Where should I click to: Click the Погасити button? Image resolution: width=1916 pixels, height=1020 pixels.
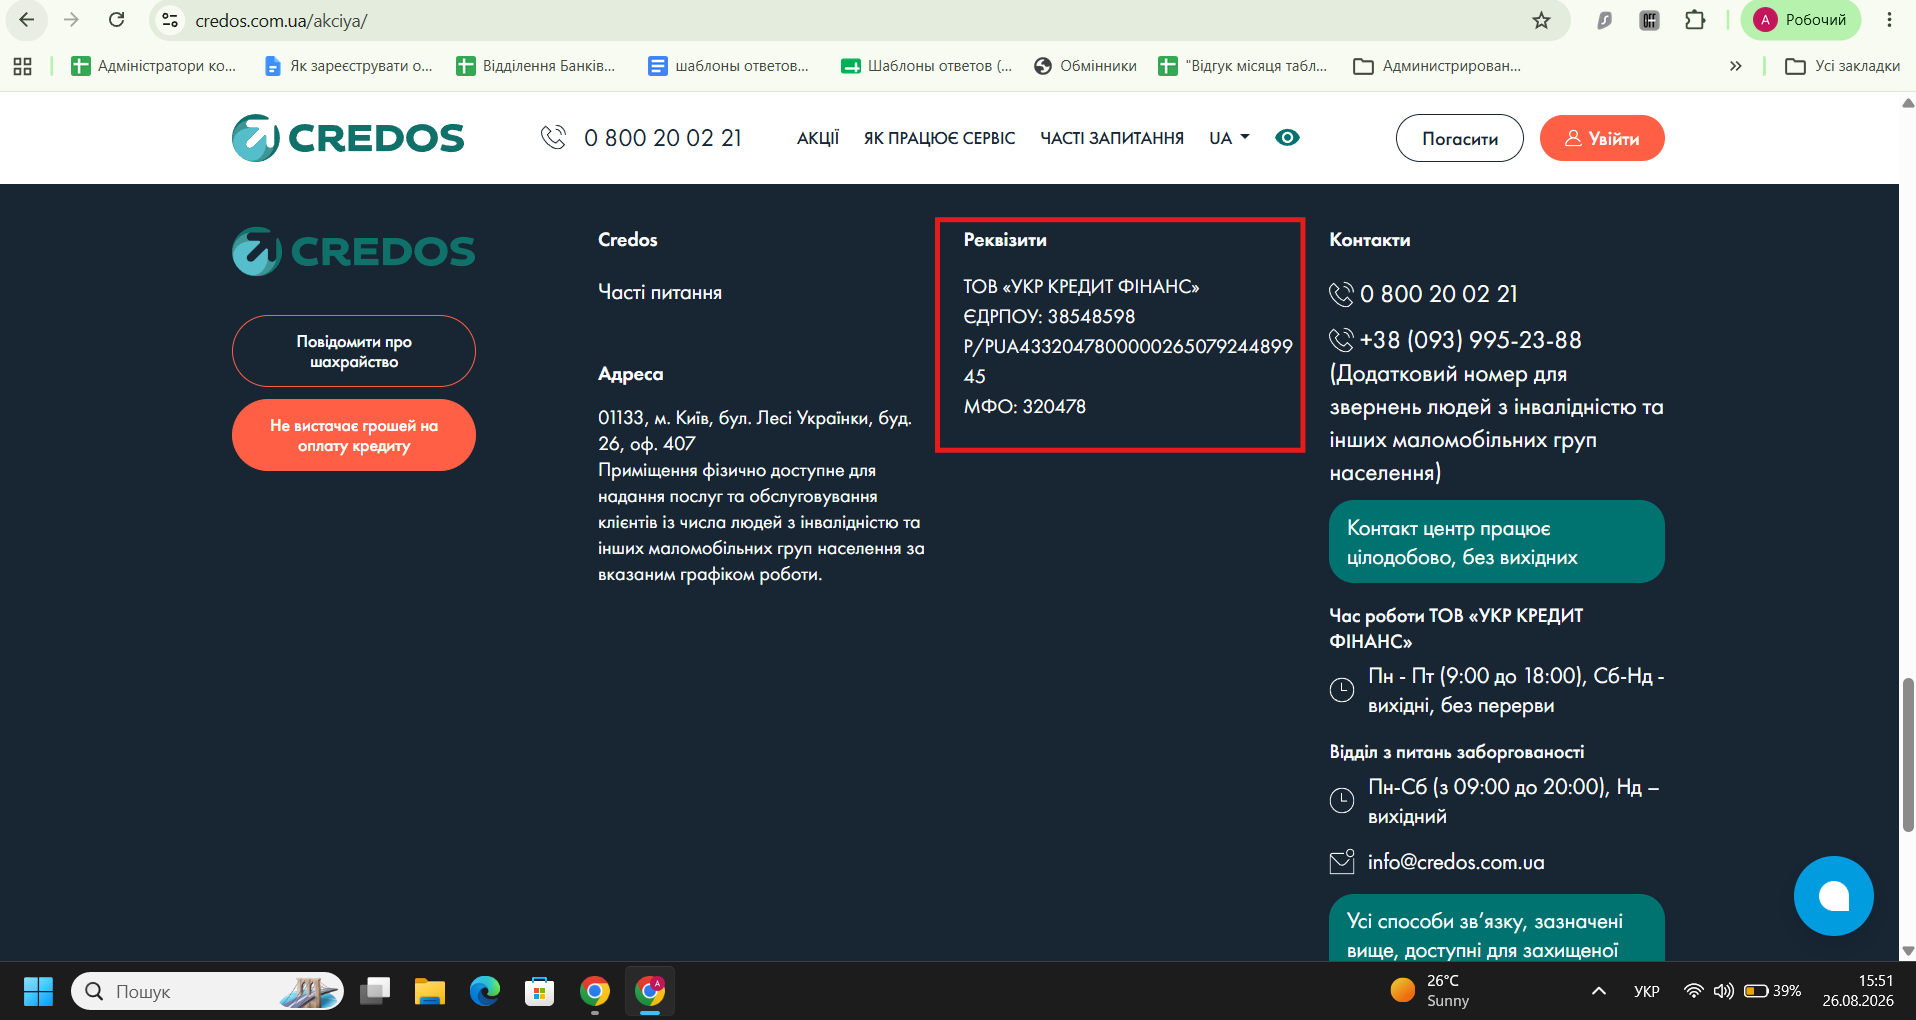[x=1460, y=138]
